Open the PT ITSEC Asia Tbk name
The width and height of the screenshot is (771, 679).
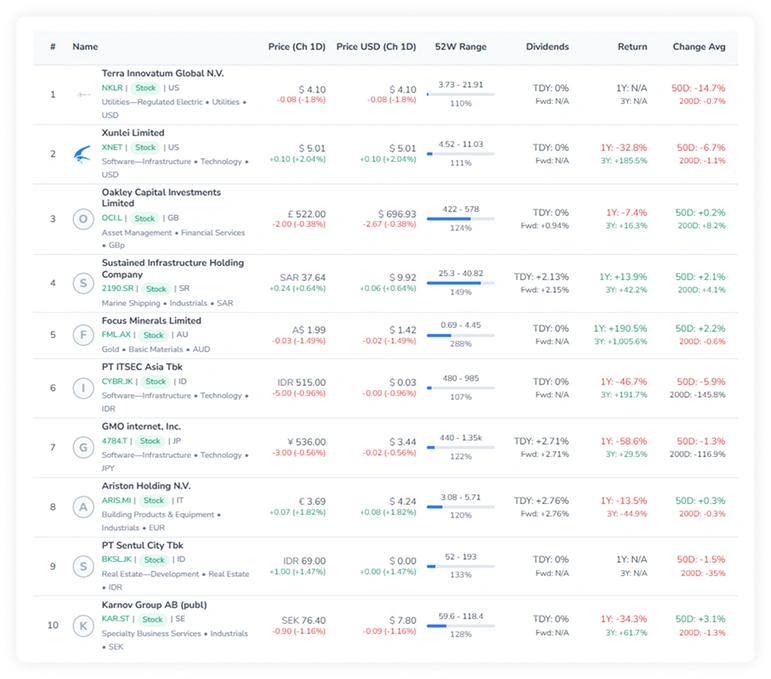coord(142,367)
